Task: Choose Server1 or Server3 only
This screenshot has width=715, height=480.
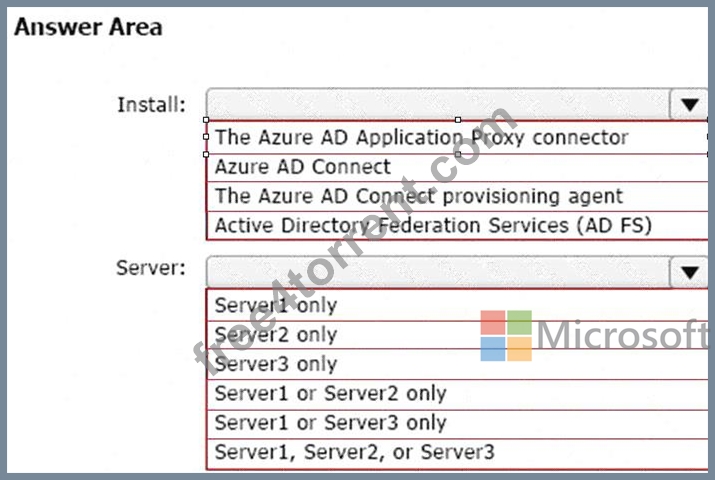Action: pos(457,423)
